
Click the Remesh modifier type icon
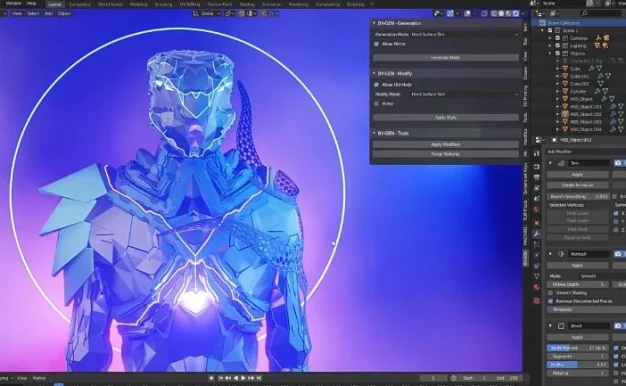tap(561, 254)
